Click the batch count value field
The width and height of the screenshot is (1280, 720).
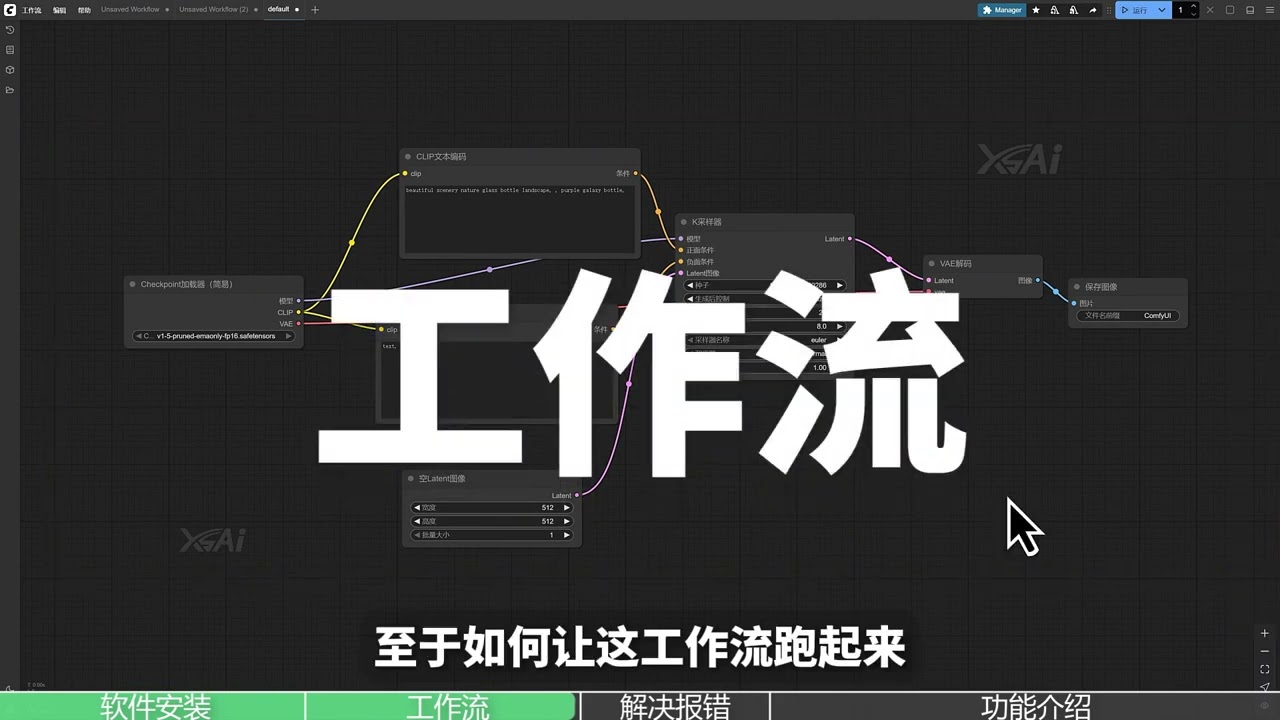(1181, 10)
